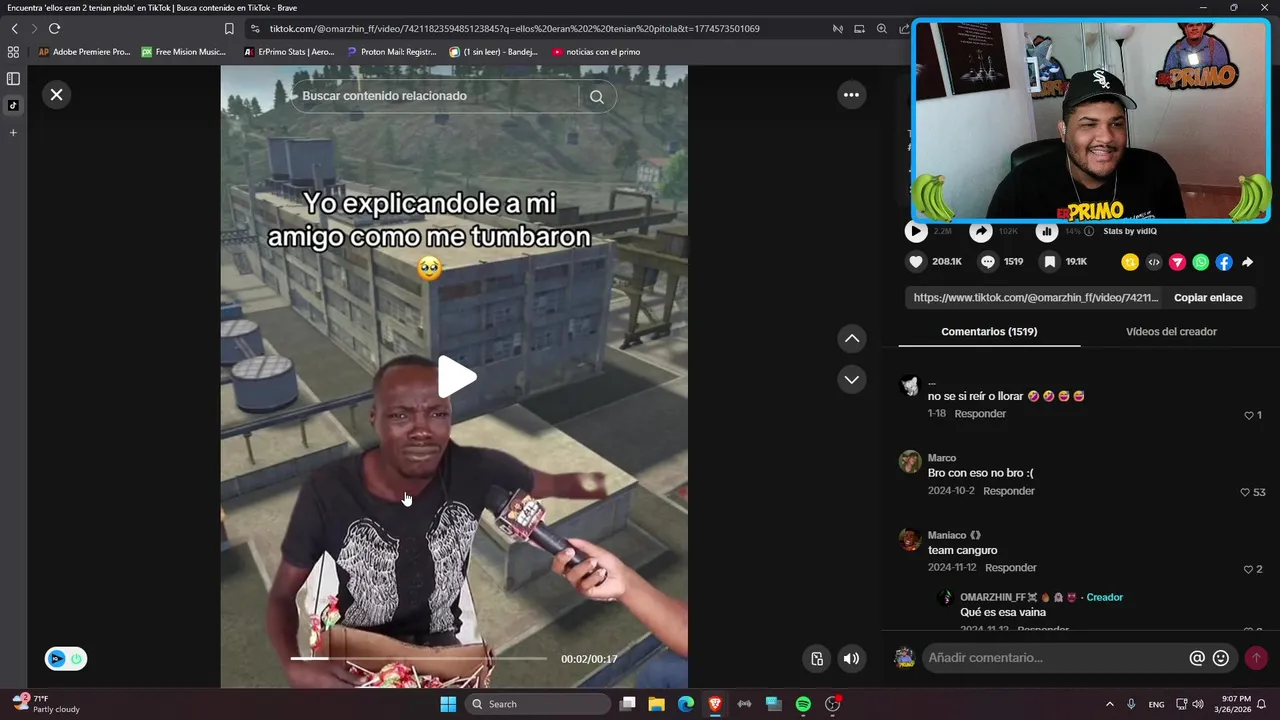Go to next video with down chevron
The height and width of the screenshot is (720, 1280).
click(851, 380)
